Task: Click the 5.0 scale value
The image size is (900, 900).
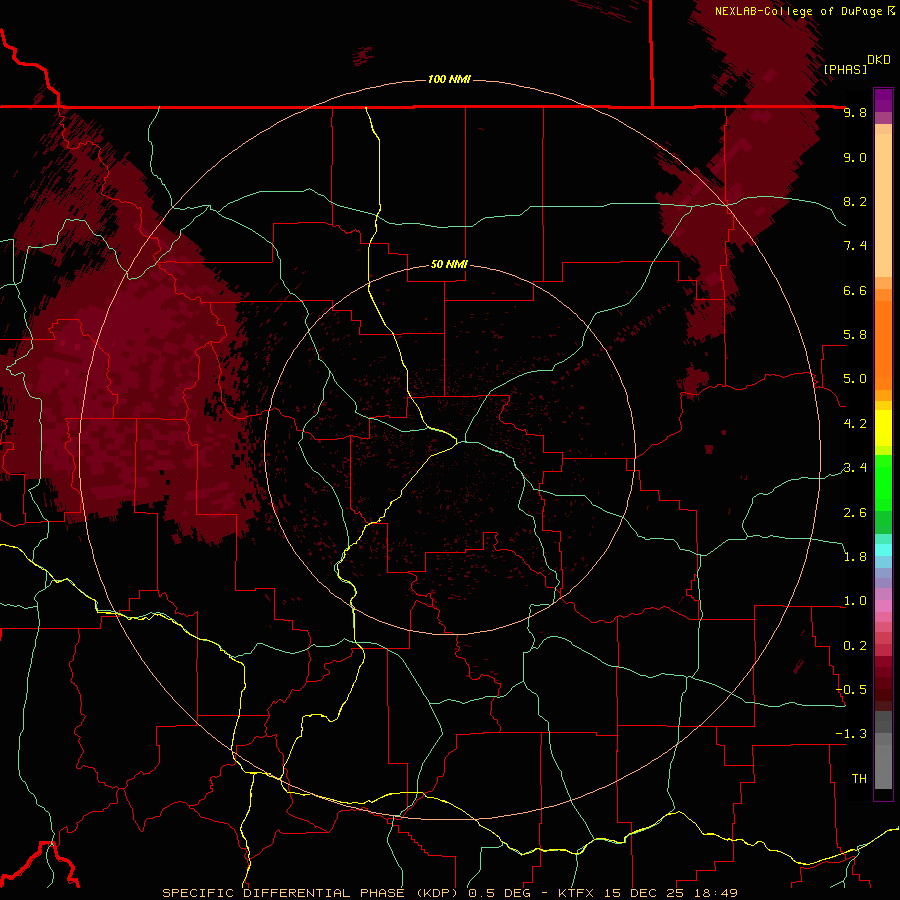Action: [855, 379]
